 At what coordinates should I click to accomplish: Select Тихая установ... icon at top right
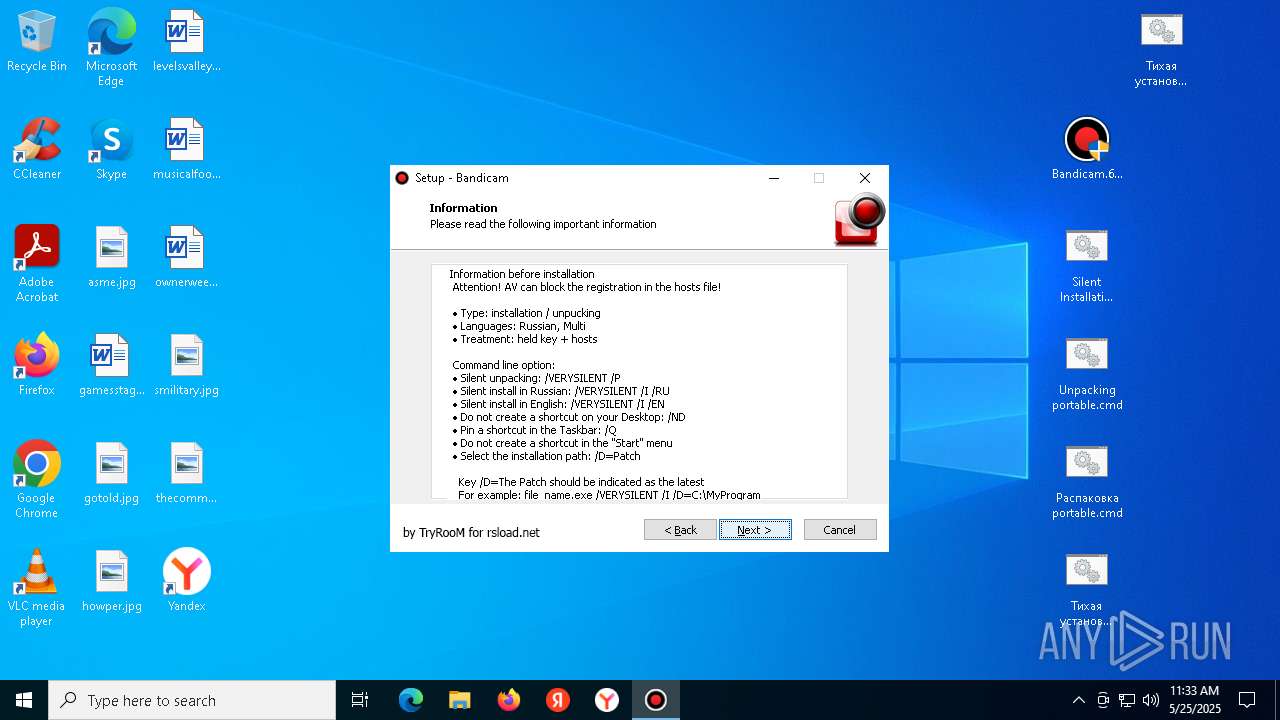click(1161, 49)
